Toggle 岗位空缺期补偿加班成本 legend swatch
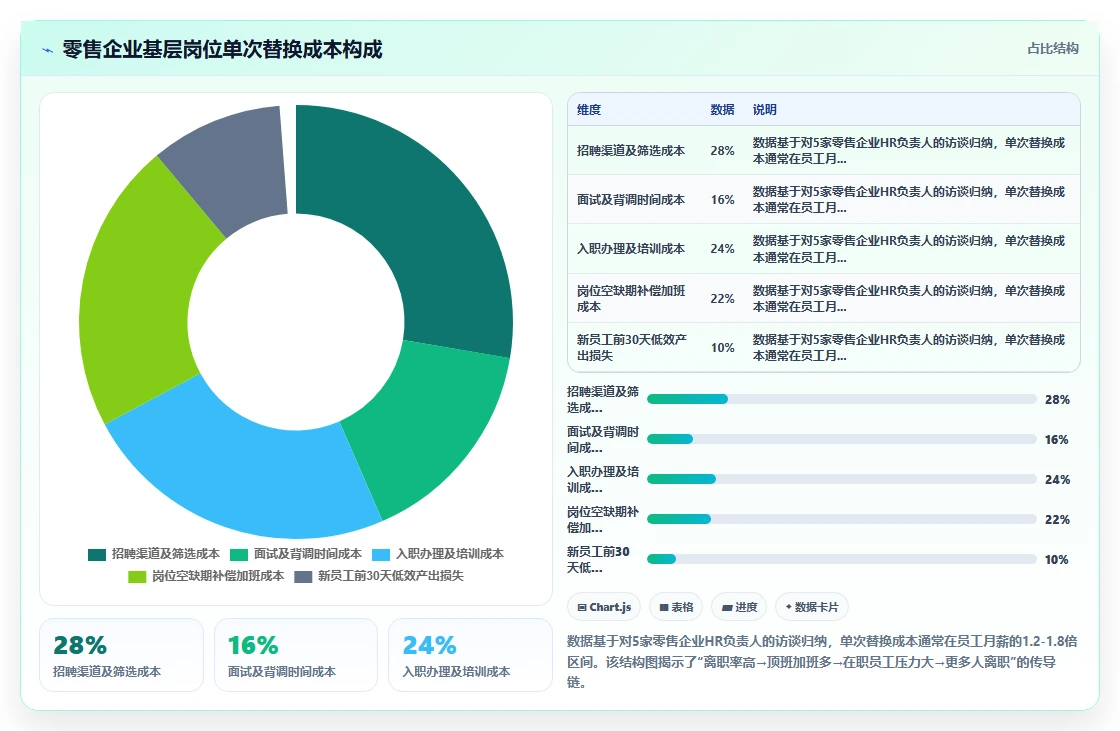The height and width of the screenshot is (731, 1120). (x=136, y=577)
